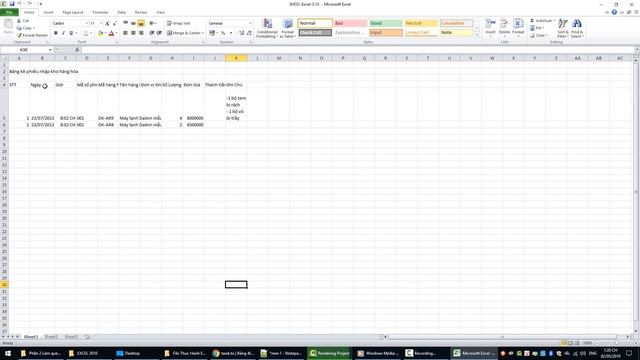
Task: Apply the Neutral cell style
Action: tap(421, 23)
